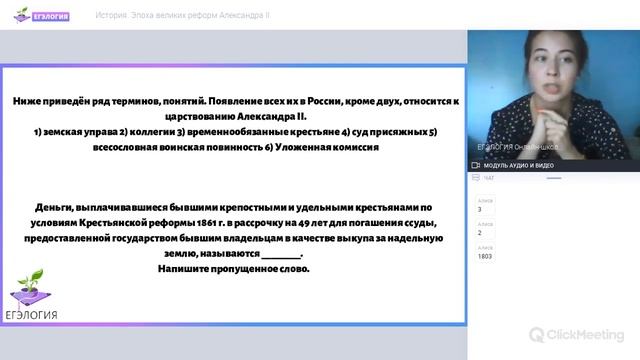This screenshot has width=640, height=360.
Task: Open the Чат panel header label
Action: pyautogui.click(x=489, y=178)
